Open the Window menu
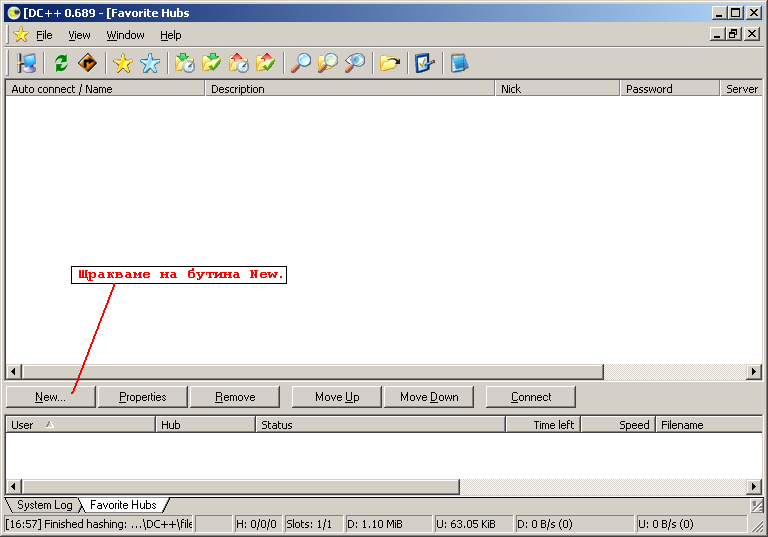Viewport: 768px width, 537px height. (x=125, y=35)
